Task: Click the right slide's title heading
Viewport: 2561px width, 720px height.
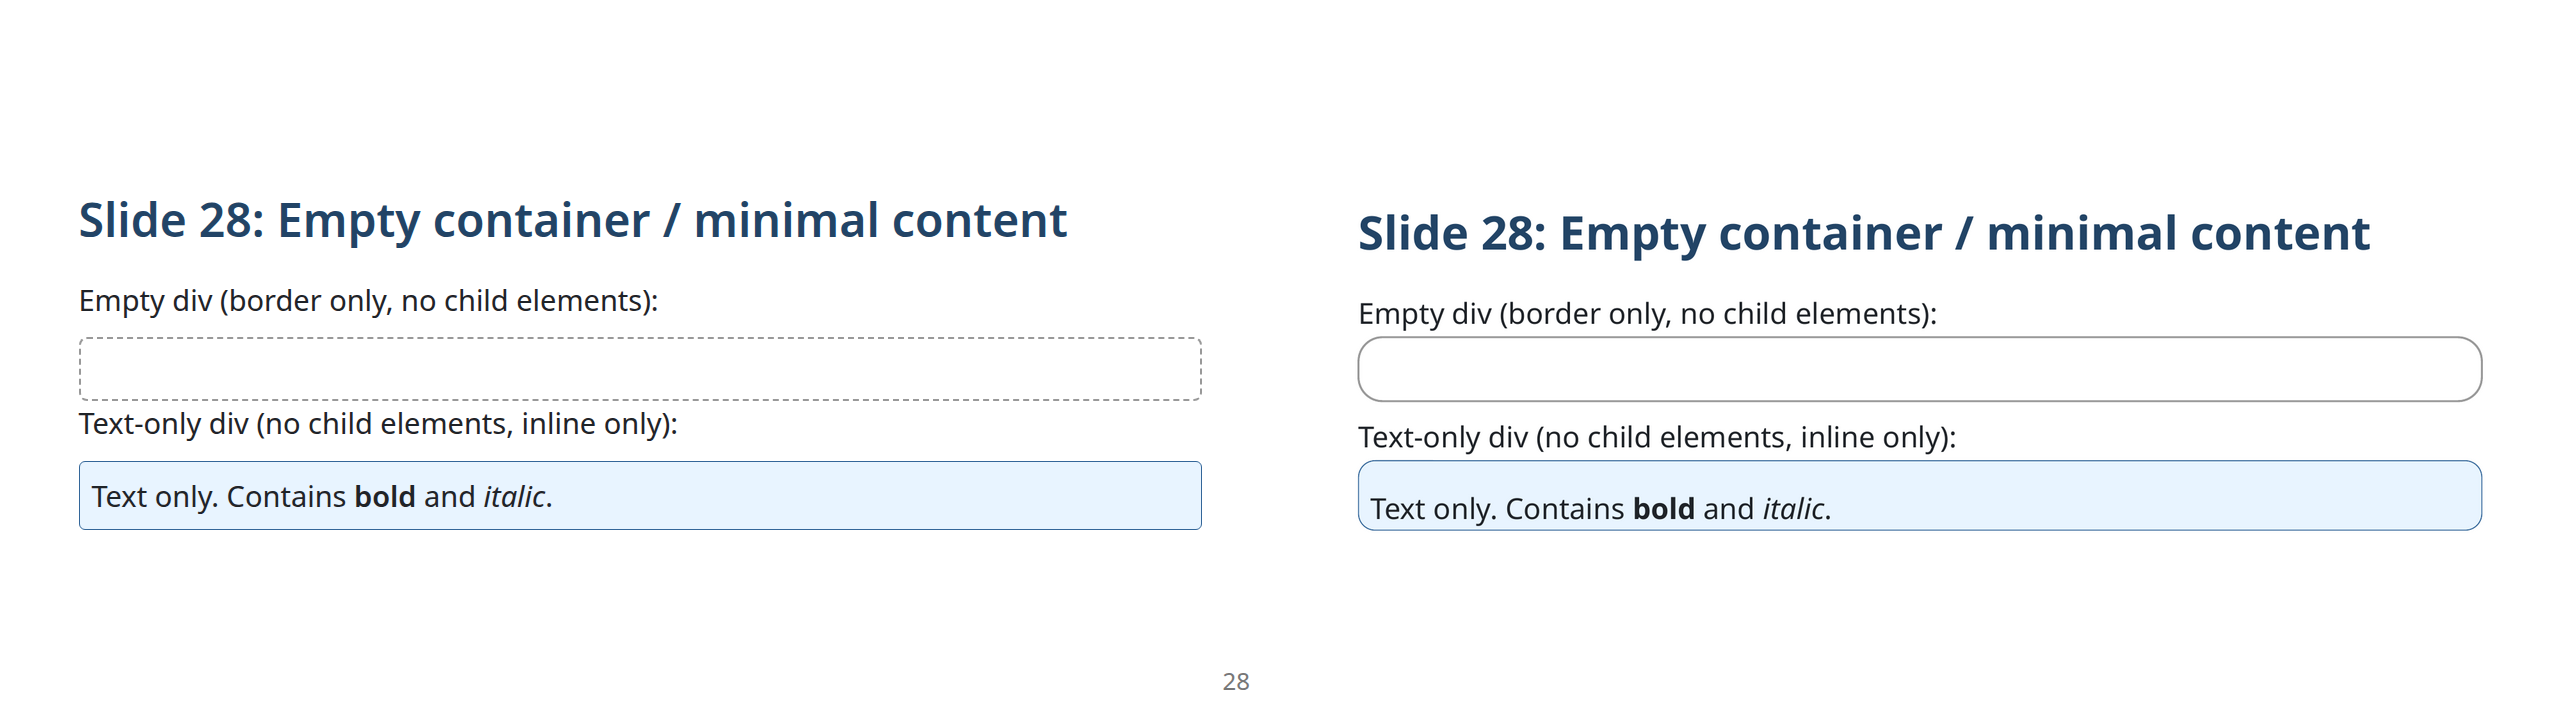Action: [1863, 234]
